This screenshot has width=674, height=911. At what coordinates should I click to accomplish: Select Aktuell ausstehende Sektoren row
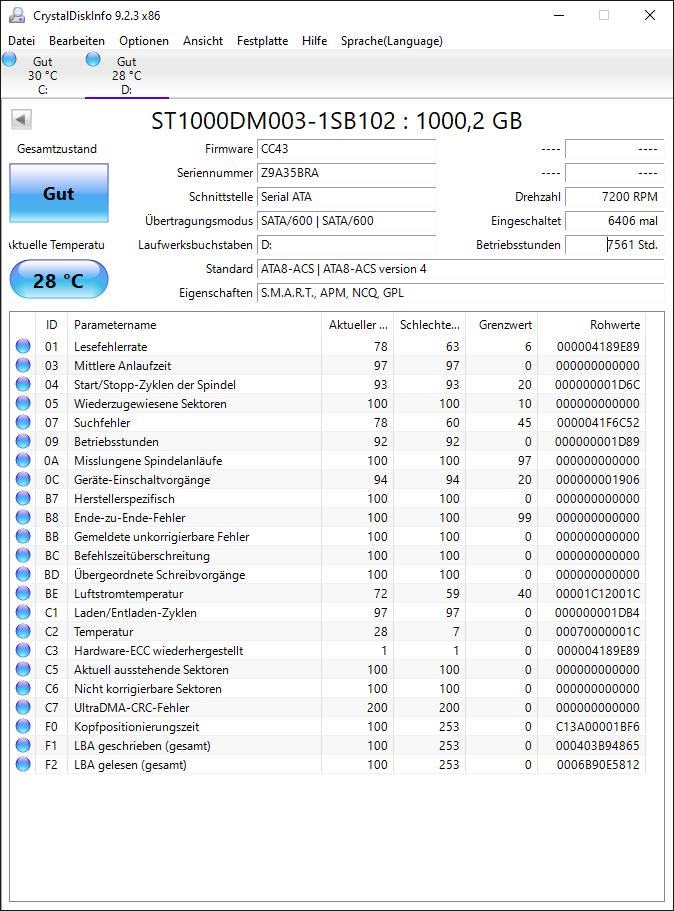tap(328, 669)
